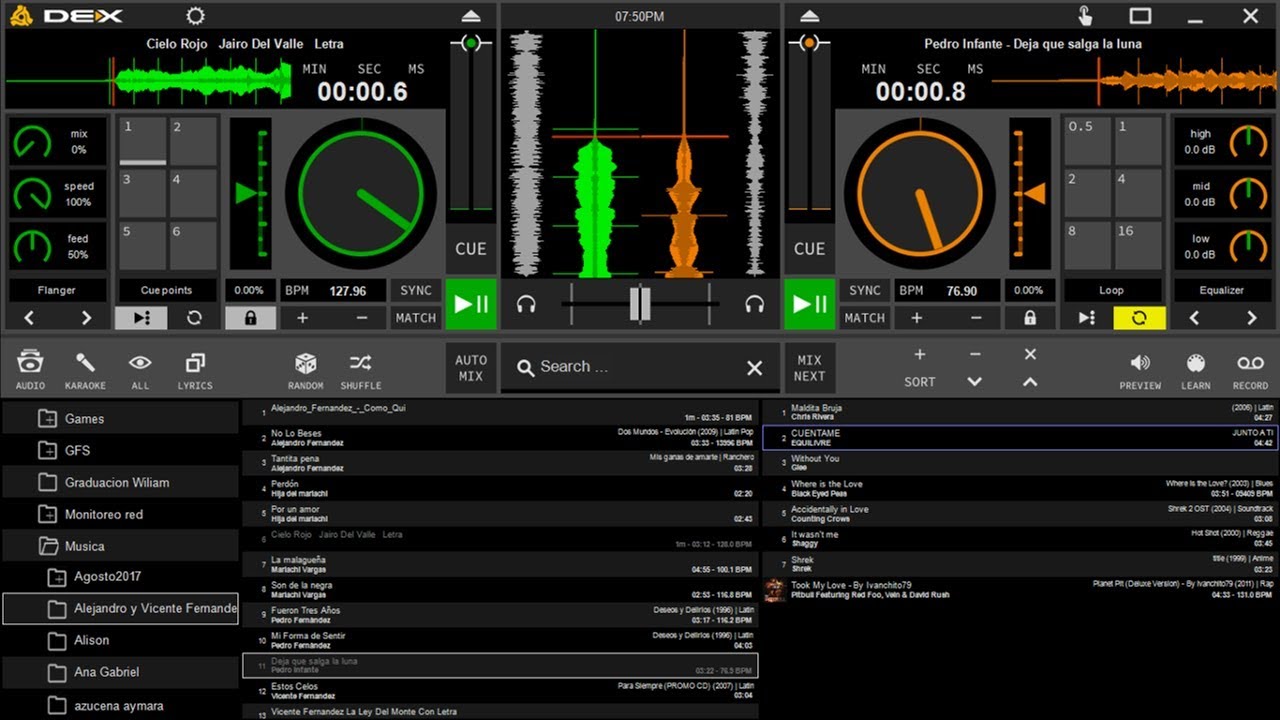This screenshot has width=1280, height=720.
Task: Click the right deck loop play-mode icon
Action: (x=1087, y=318)
